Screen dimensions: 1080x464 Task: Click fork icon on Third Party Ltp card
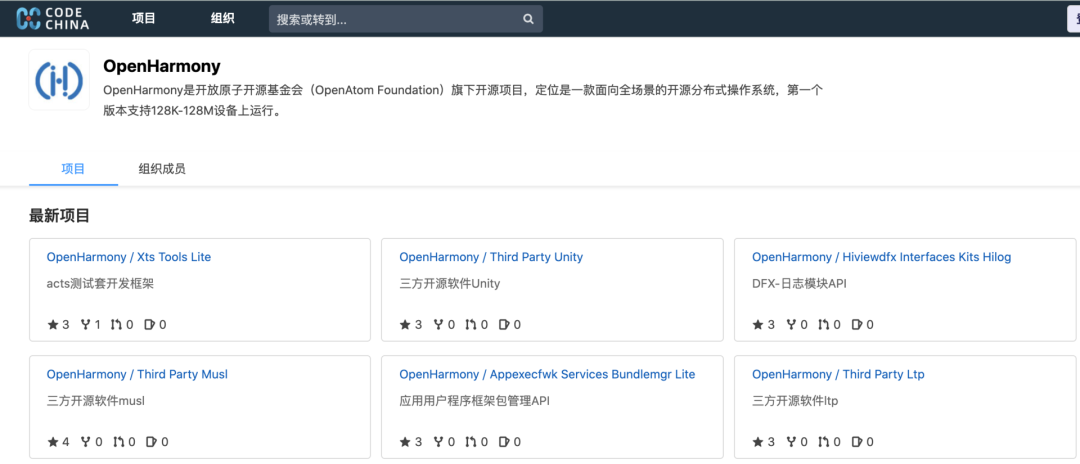tap(791, 442)
